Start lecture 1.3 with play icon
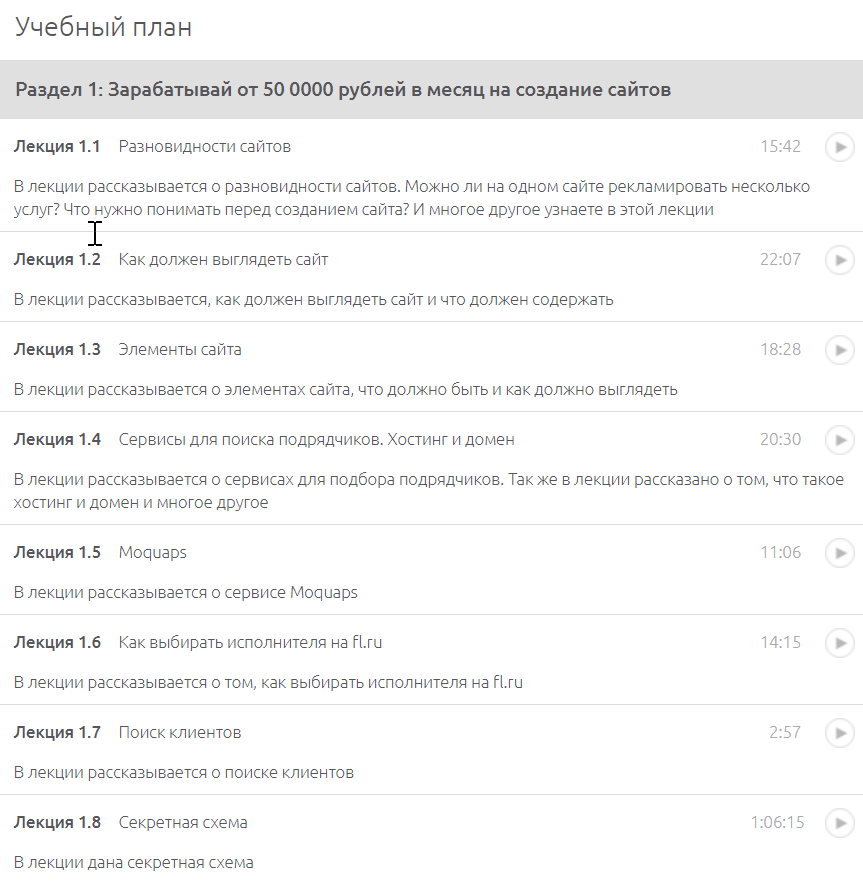Image resolution: width=863 pixels, height=881 pixels. pyautogui.click(x=839, y=350)
